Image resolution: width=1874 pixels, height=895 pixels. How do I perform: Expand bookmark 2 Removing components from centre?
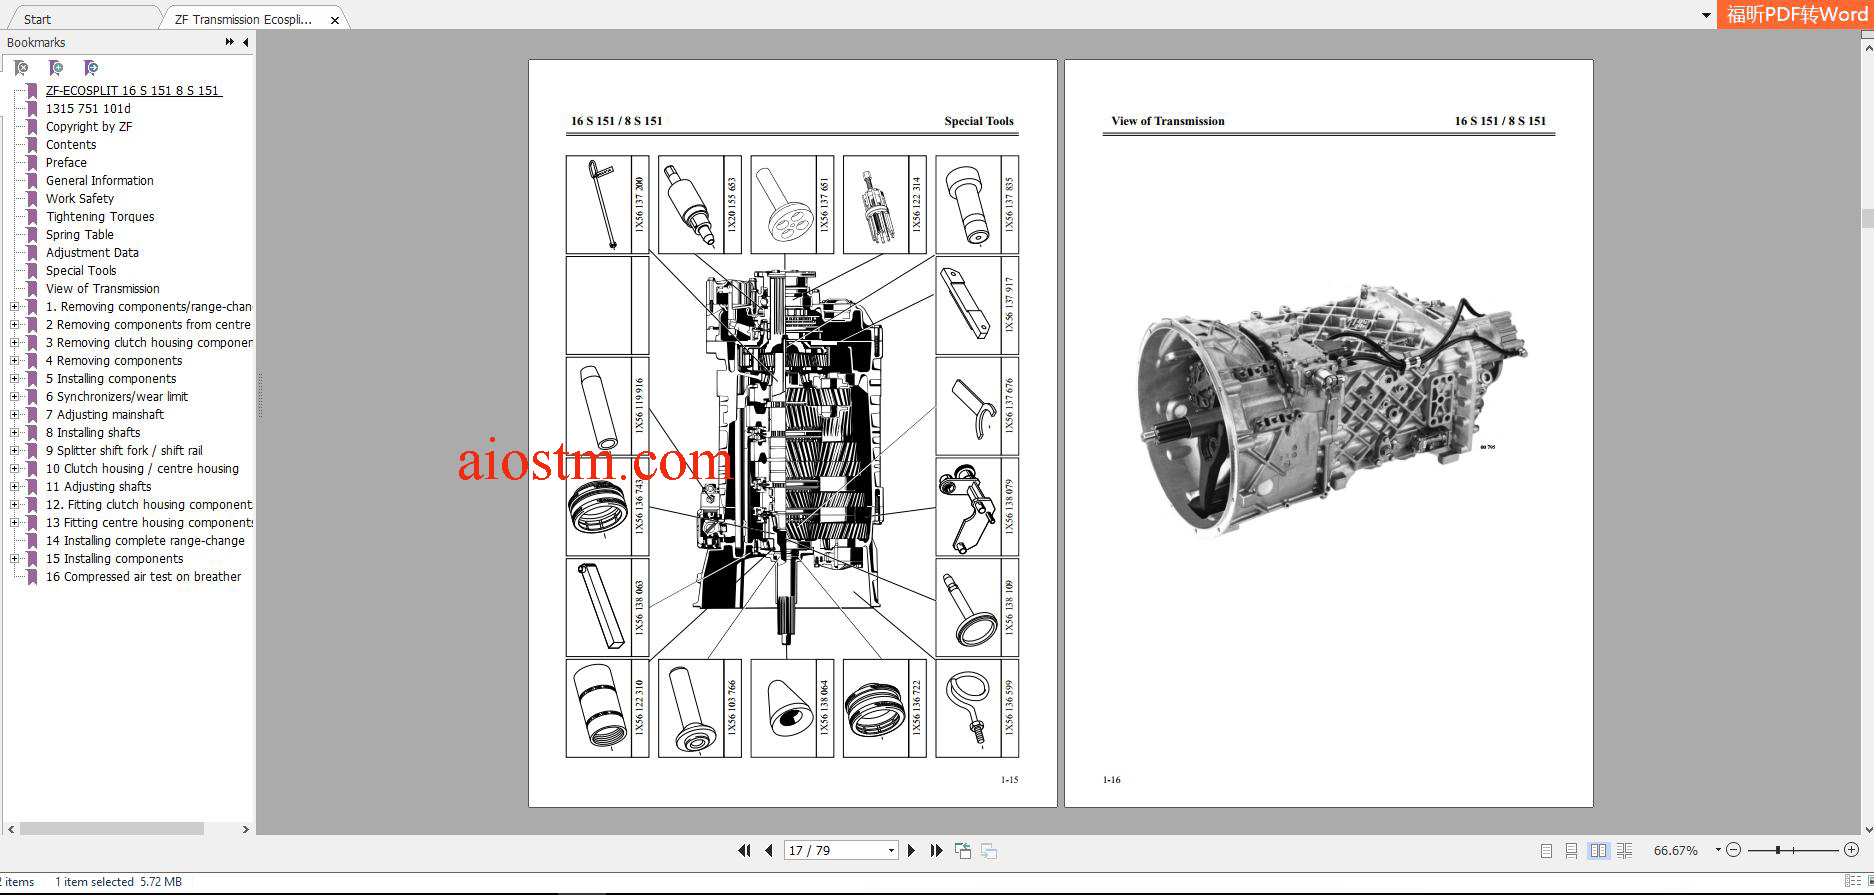[x=14, y=325]
